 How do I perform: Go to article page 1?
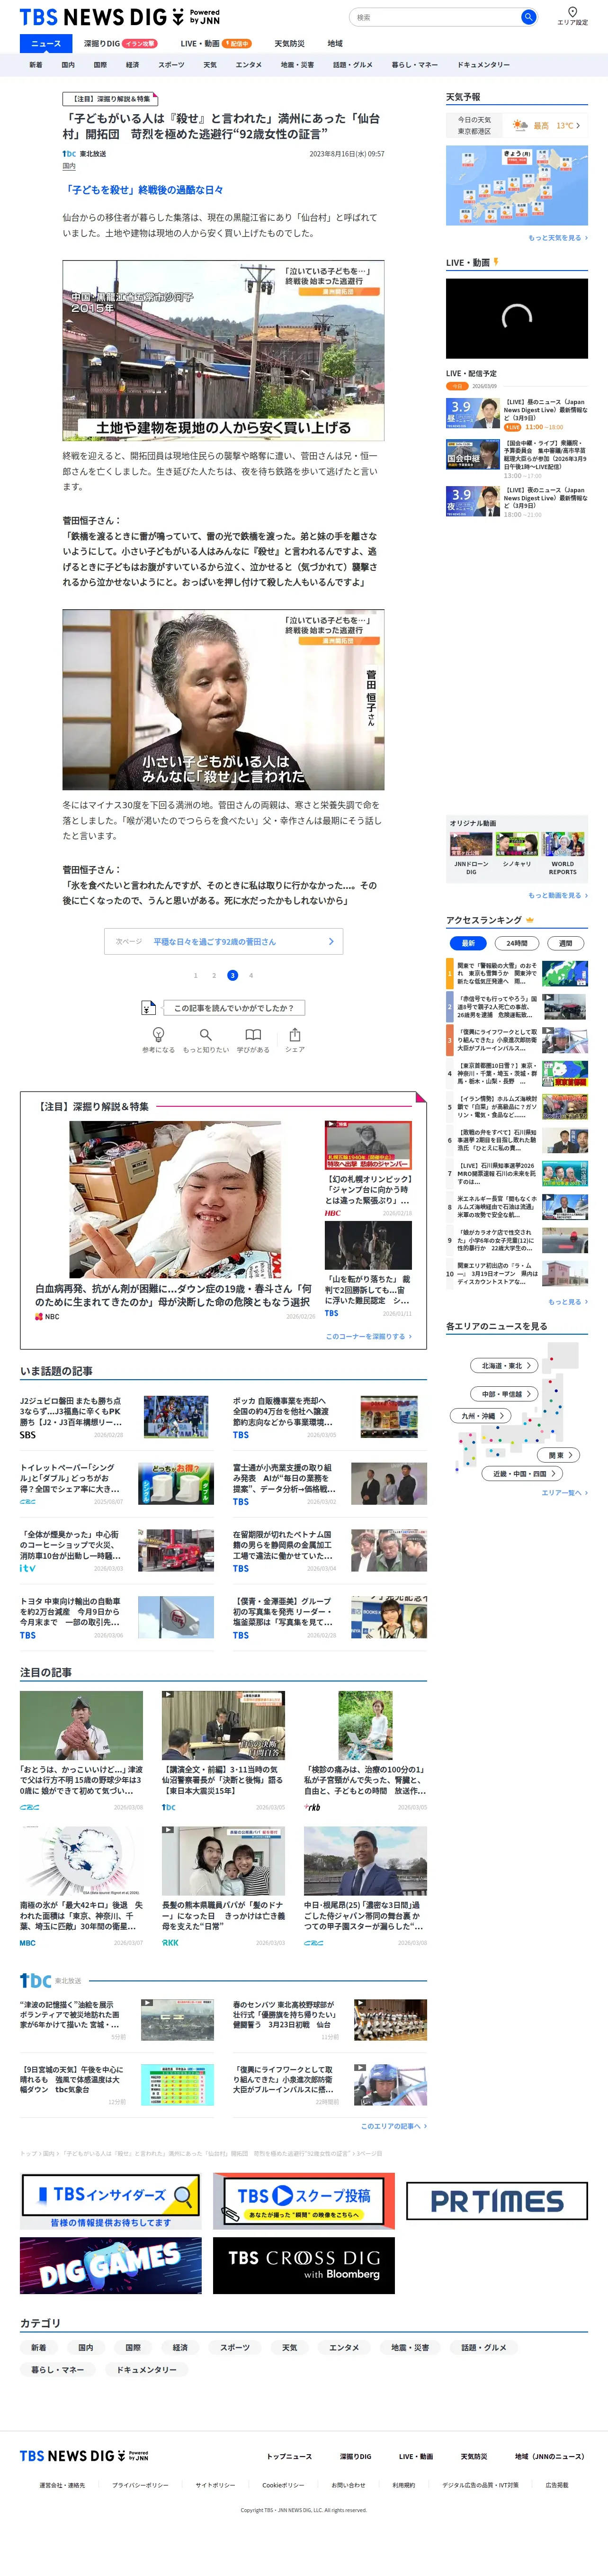click(x=195, y=975)
